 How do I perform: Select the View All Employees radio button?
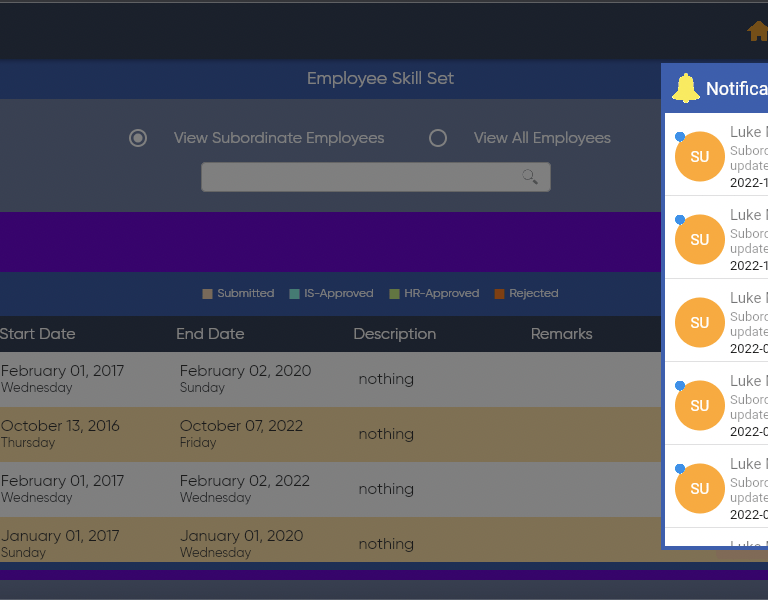(438, 138)
